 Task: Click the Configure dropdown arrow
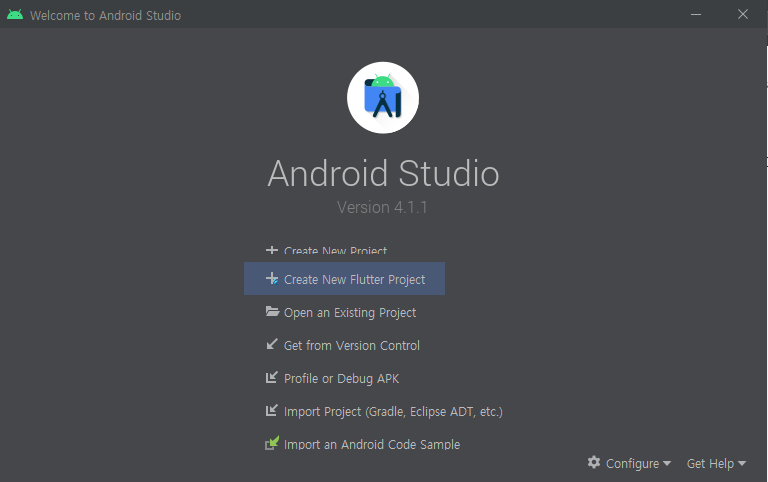click(667, 463)
